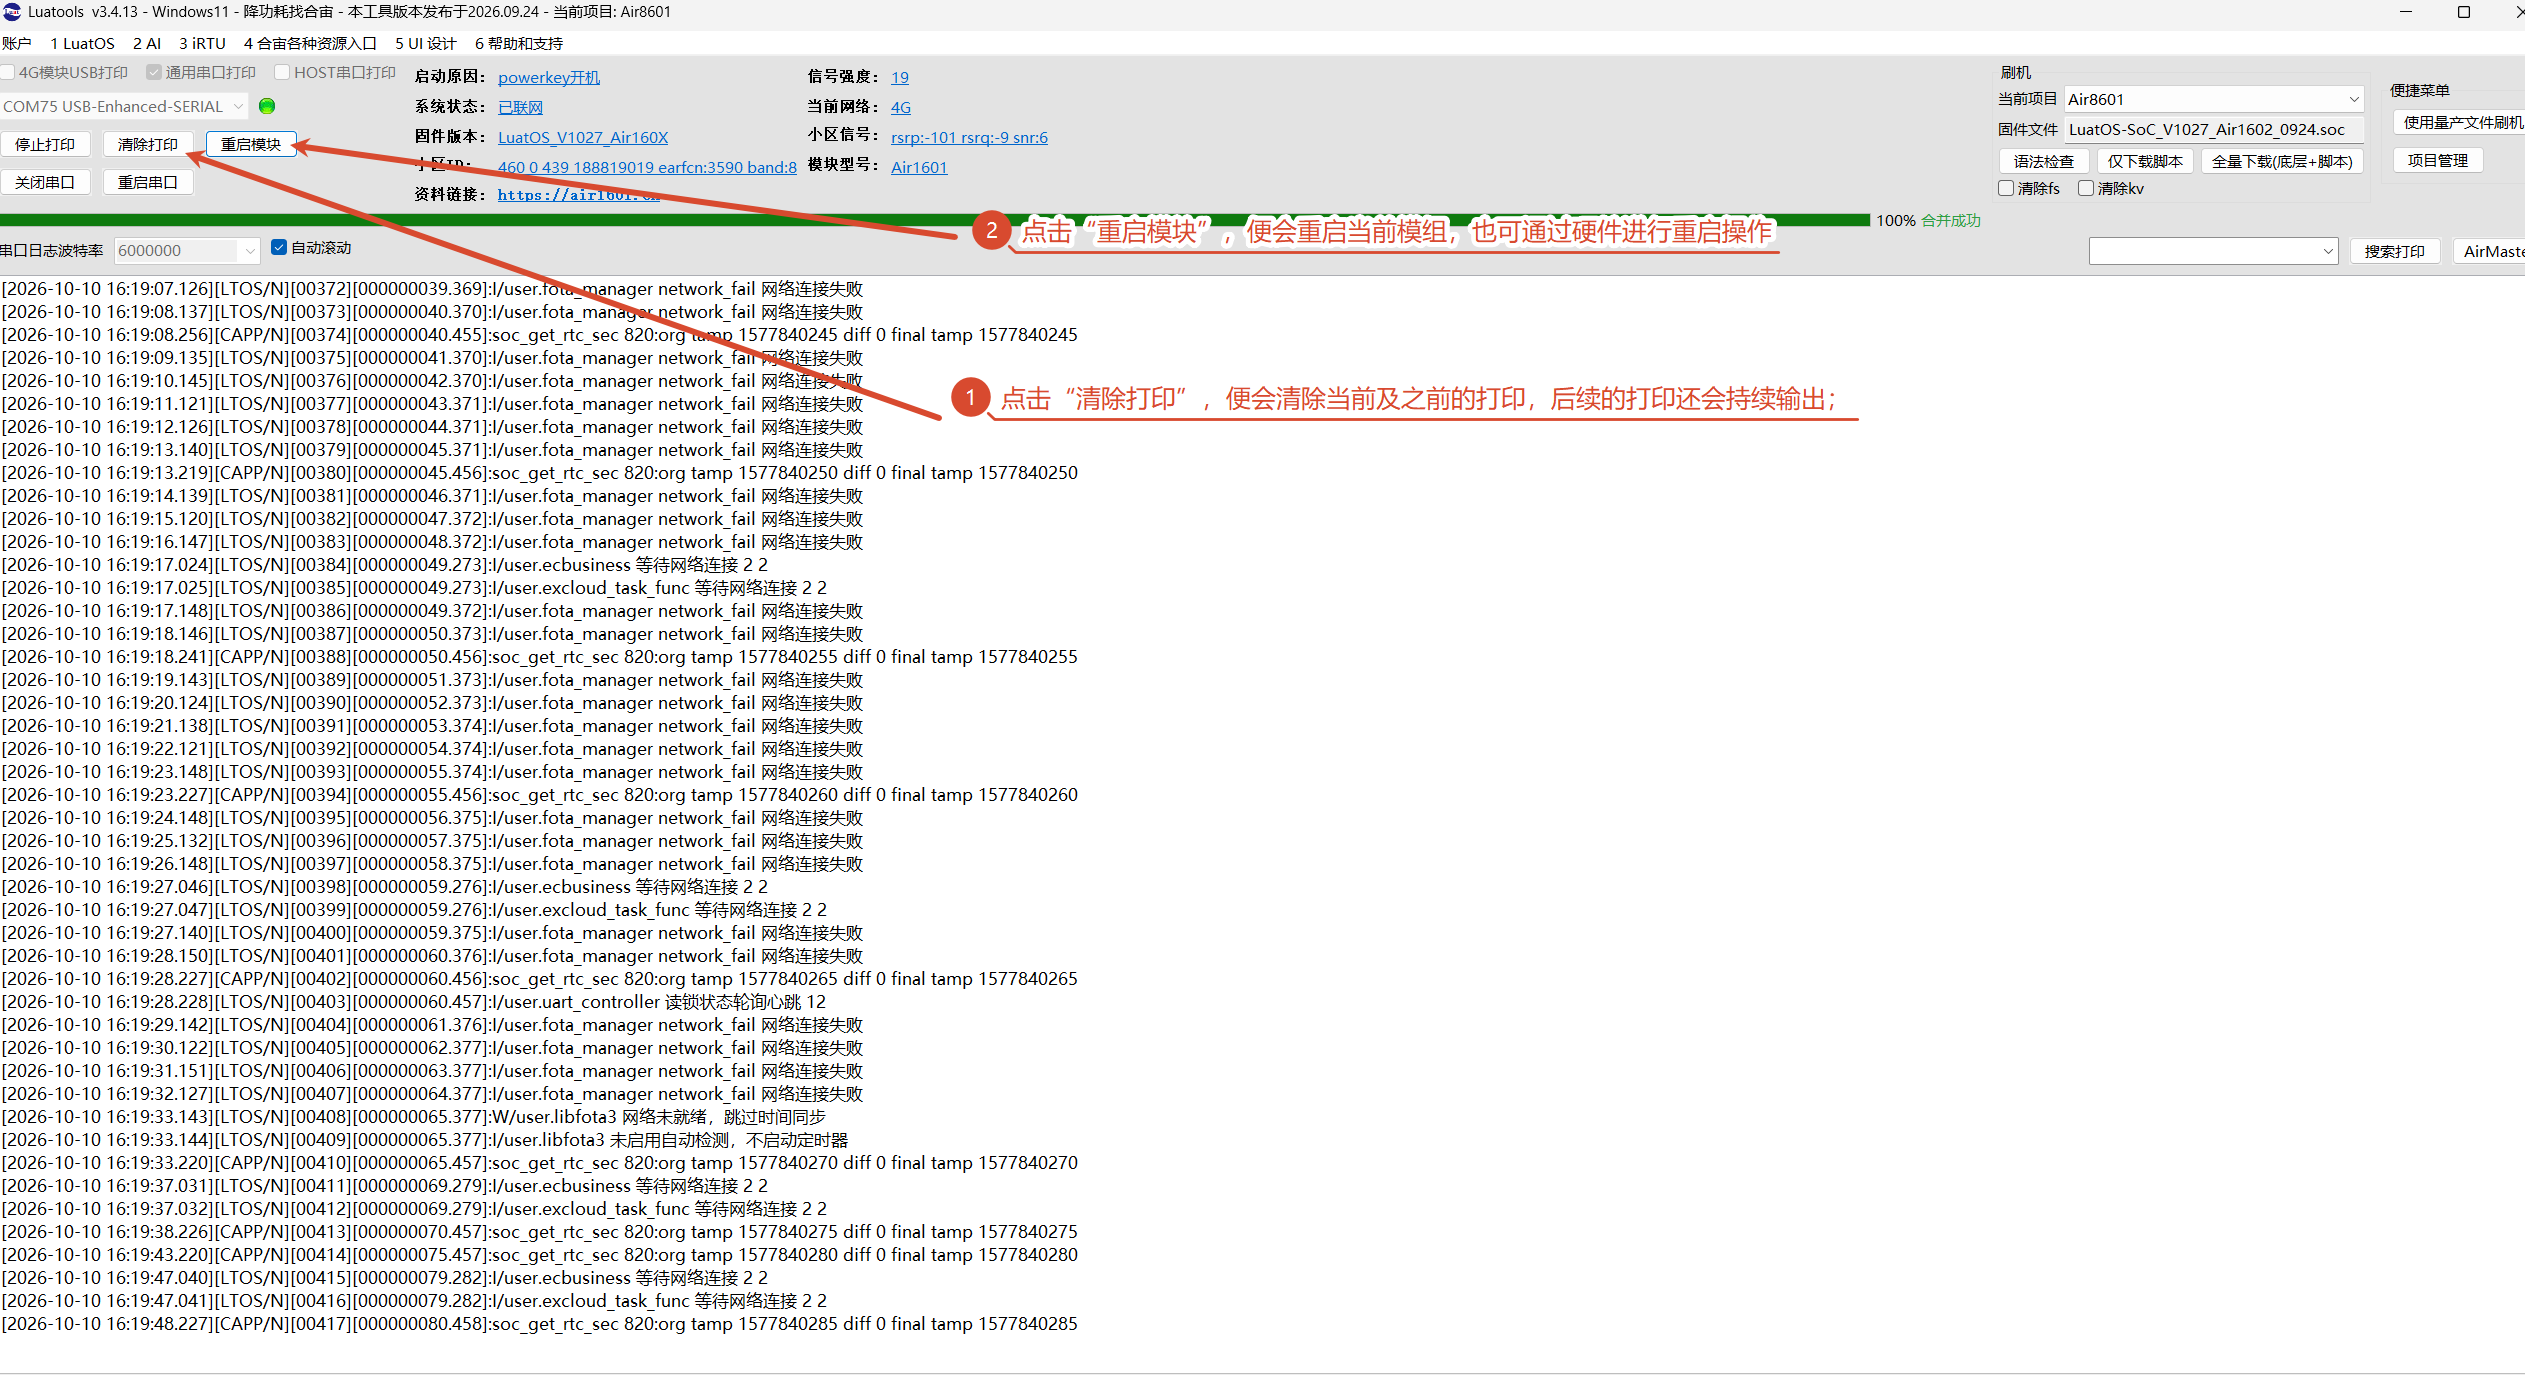Click the 清除打印 button

pyautogui.click(x=148, y=144)
